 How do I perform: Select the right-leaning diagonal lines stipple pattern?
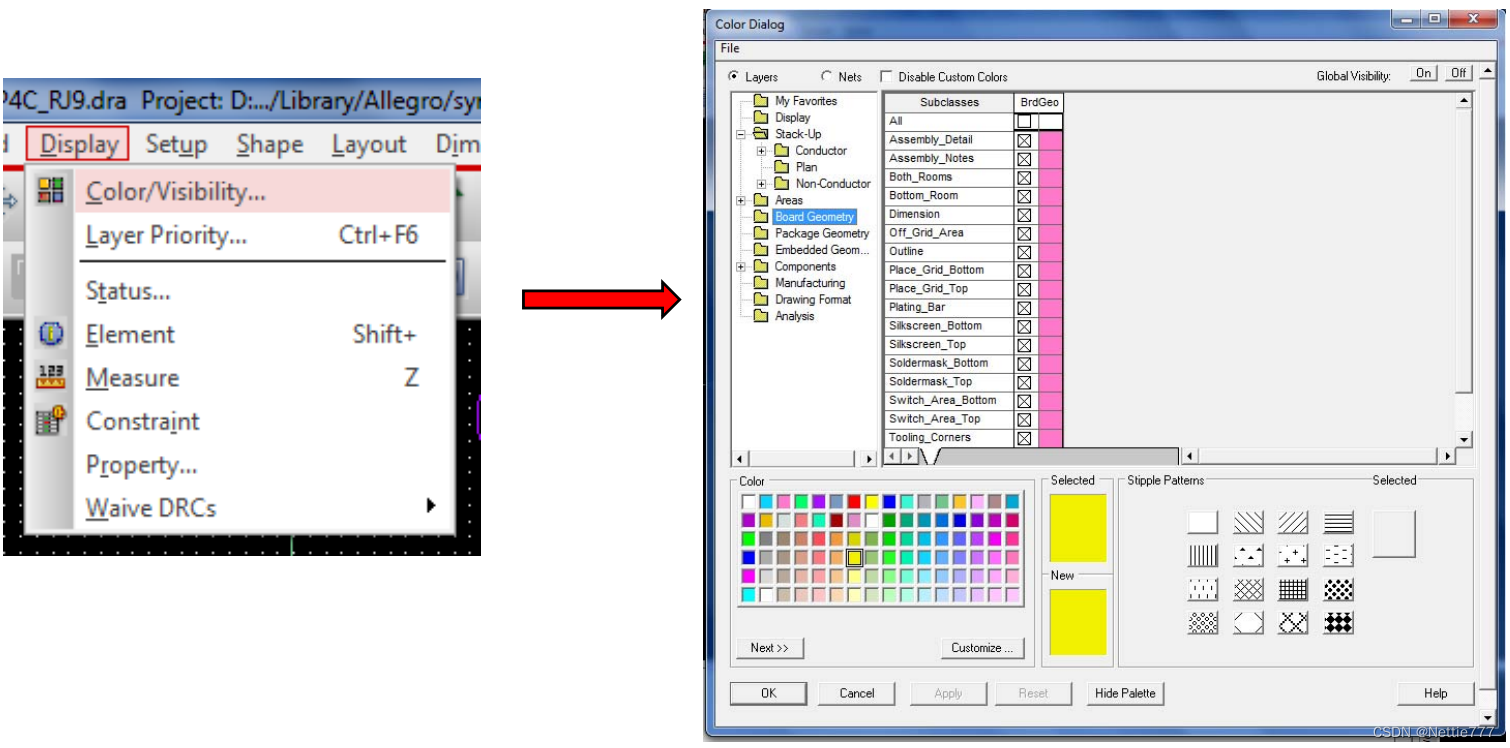(1293, 522)
